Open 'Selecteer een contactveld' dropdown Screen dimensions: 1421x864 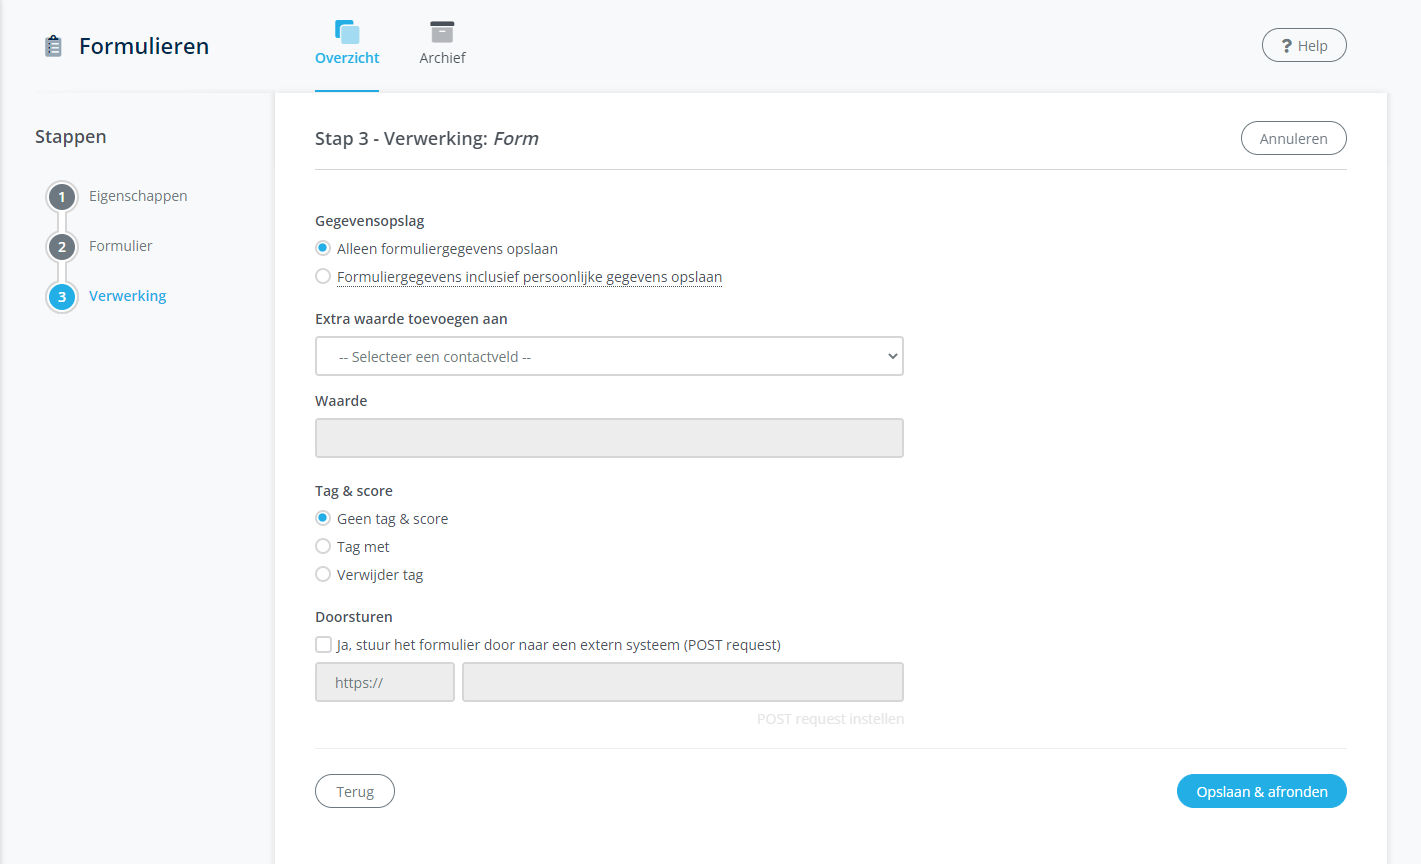pyautogui.click(x=609, y=356)
